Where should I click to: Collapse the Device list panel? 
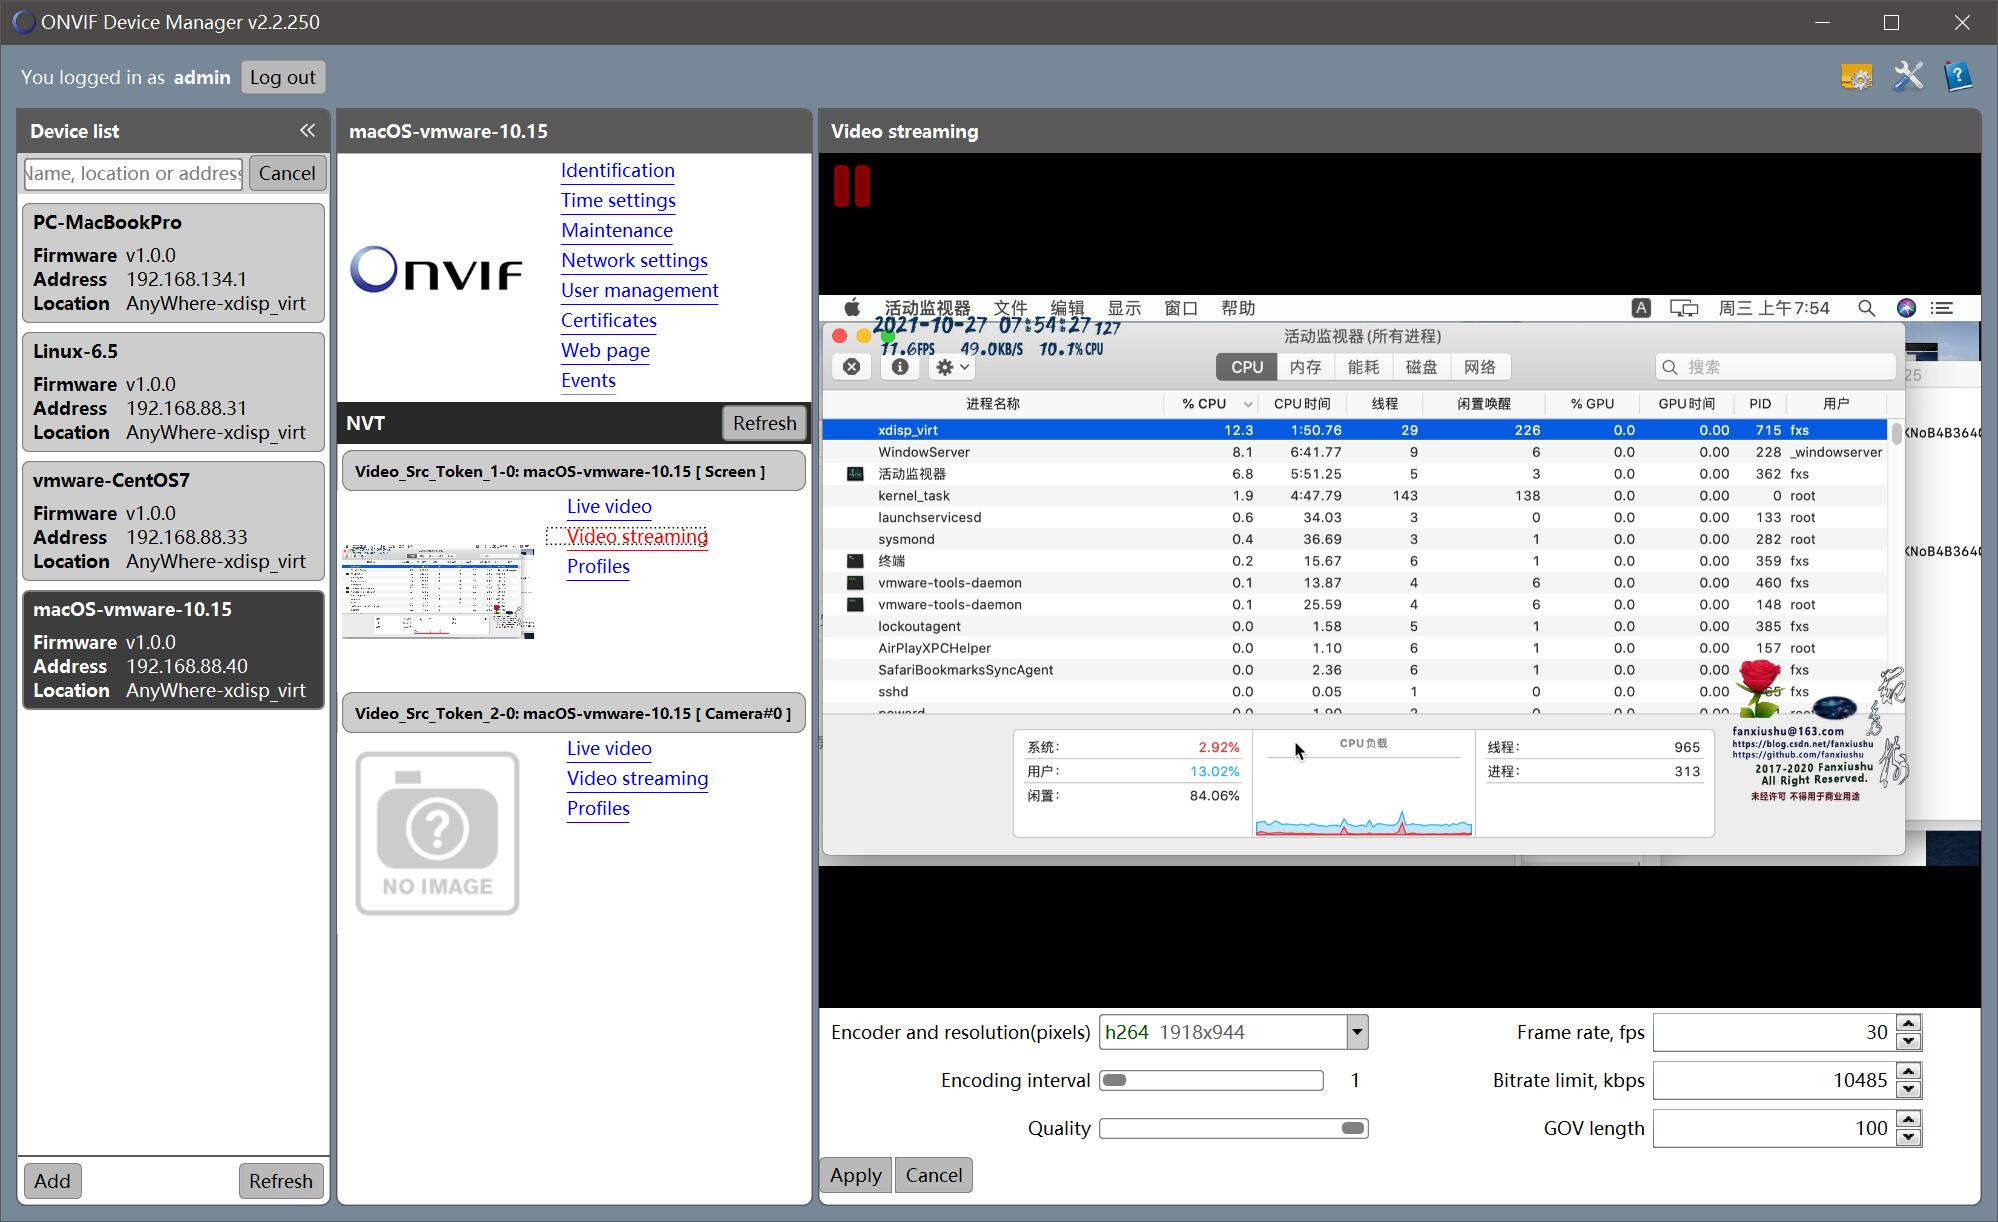[307, 131]
